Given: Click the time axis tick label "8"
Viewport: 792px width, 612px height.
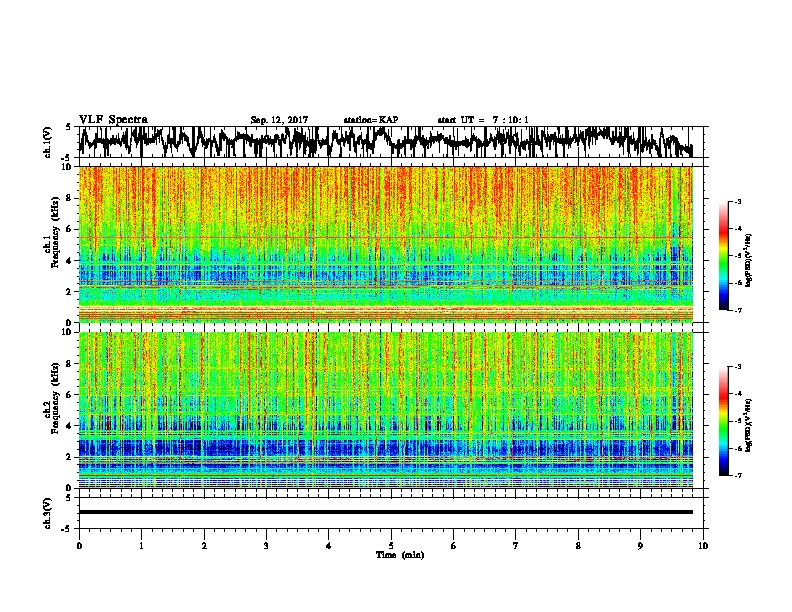Looking at the screenshot, I should click(578, 546).
